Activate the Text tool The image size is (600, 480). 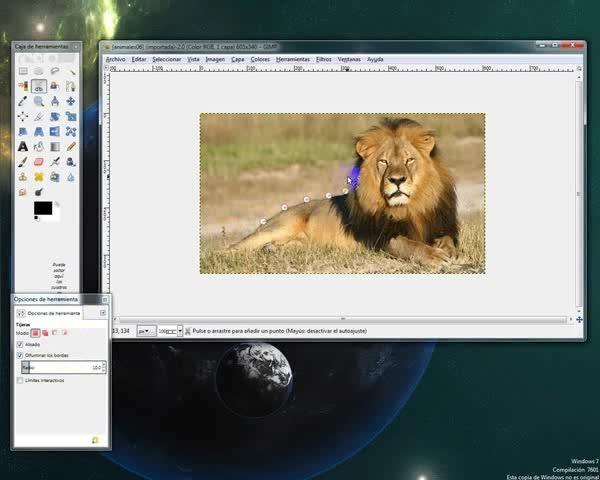[22, 146]
